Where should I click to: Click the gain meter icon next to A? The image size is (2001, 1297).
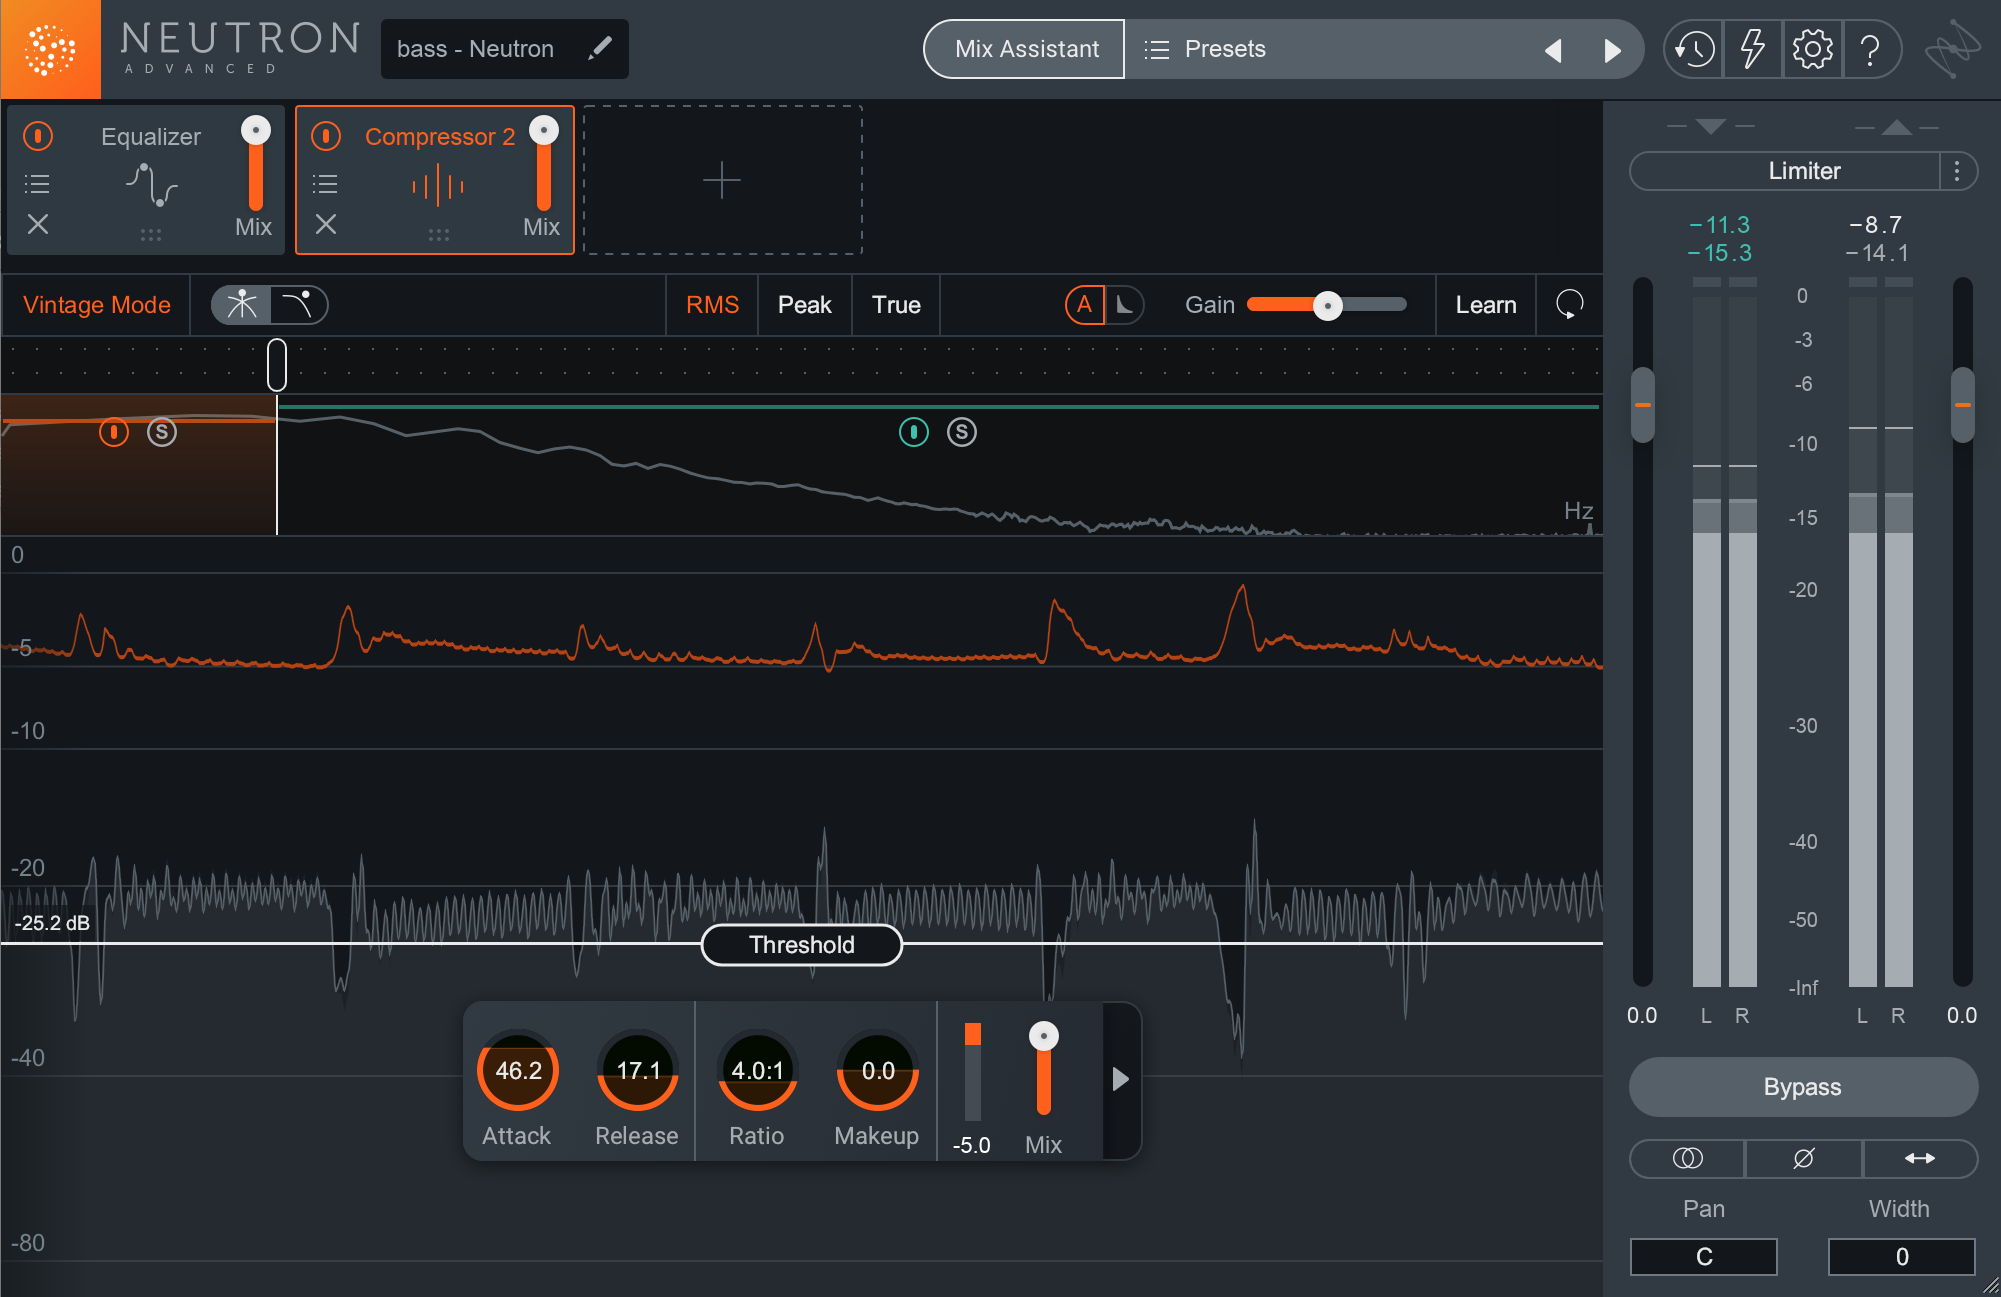click(1124, 305)
